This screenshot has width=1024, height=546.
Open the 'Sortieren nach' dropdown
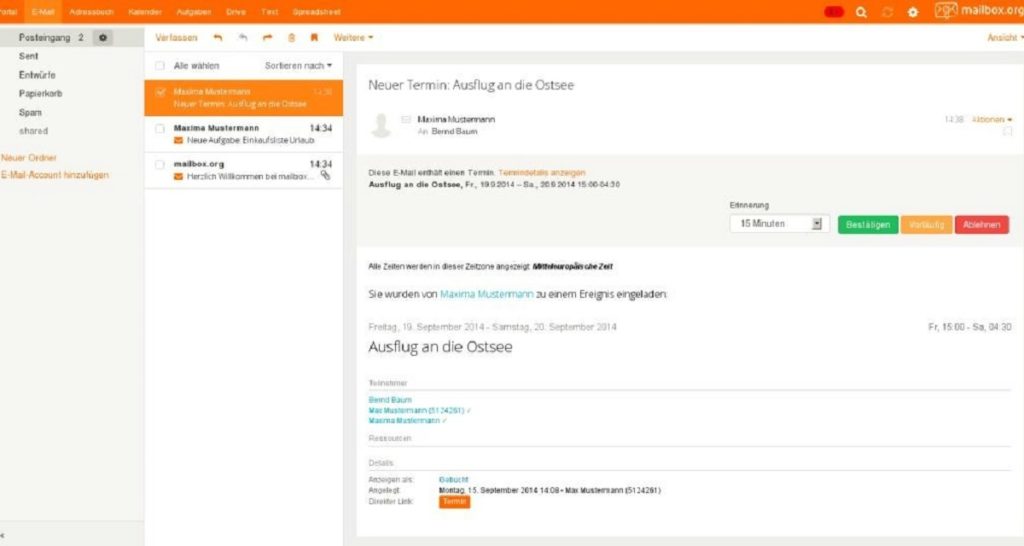[298, 65]
